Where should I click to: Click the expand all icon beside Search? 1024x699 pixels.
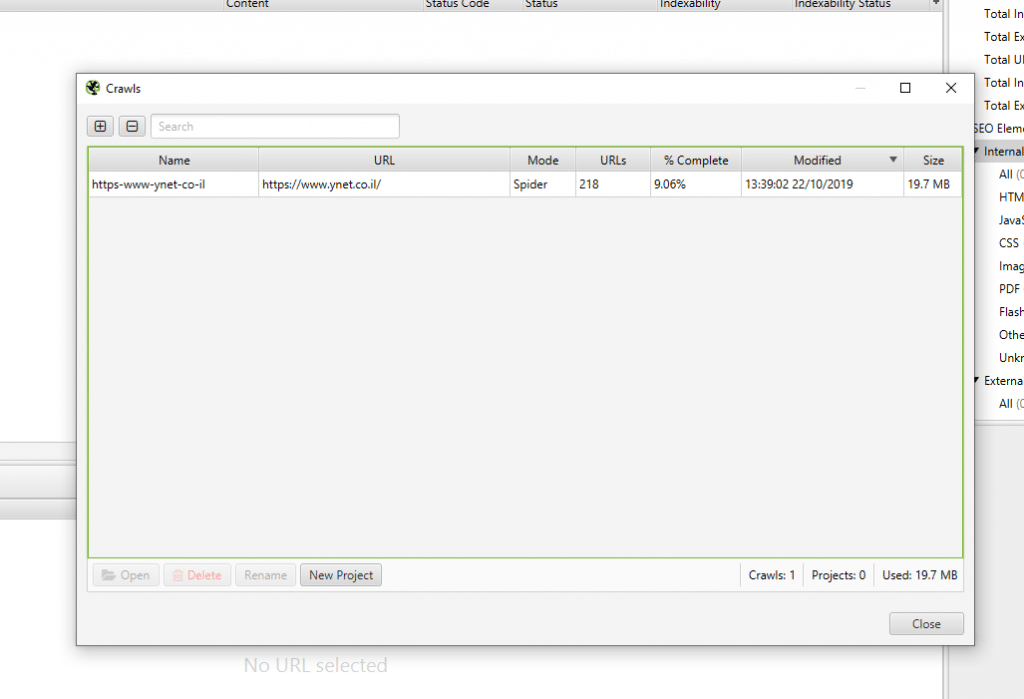[100, 126]
